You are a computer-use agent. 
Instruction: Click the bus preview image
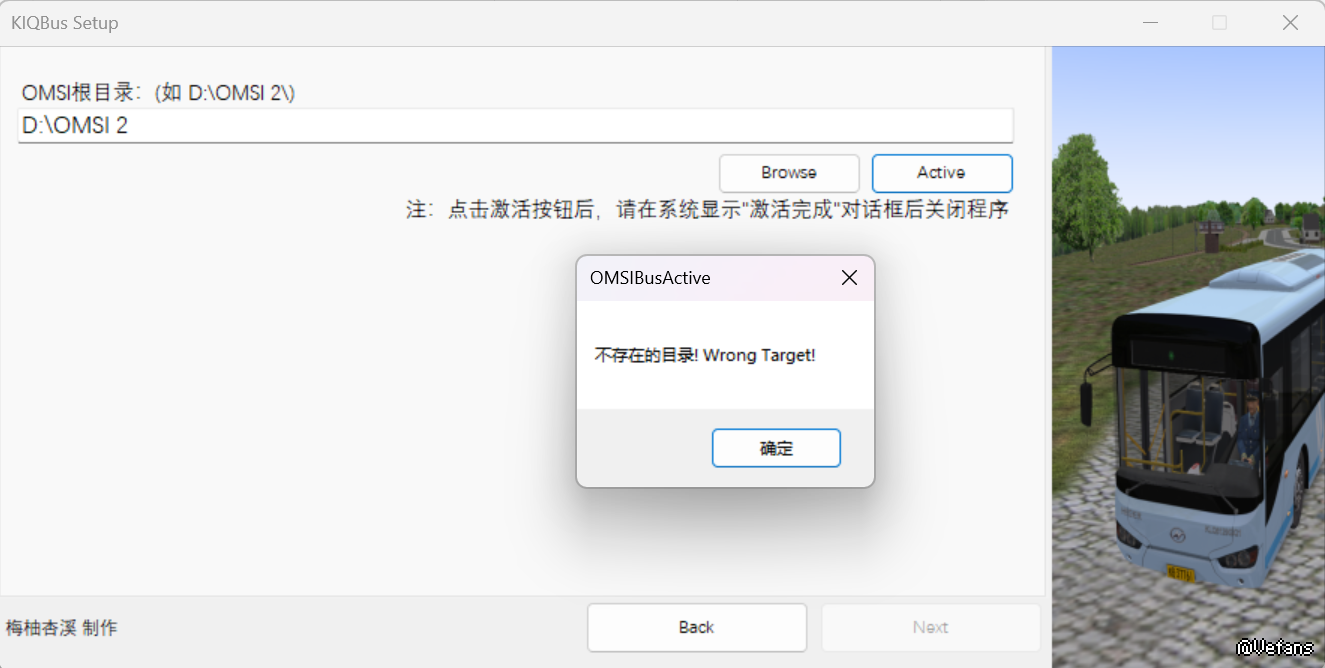[x=1188, y=357]
